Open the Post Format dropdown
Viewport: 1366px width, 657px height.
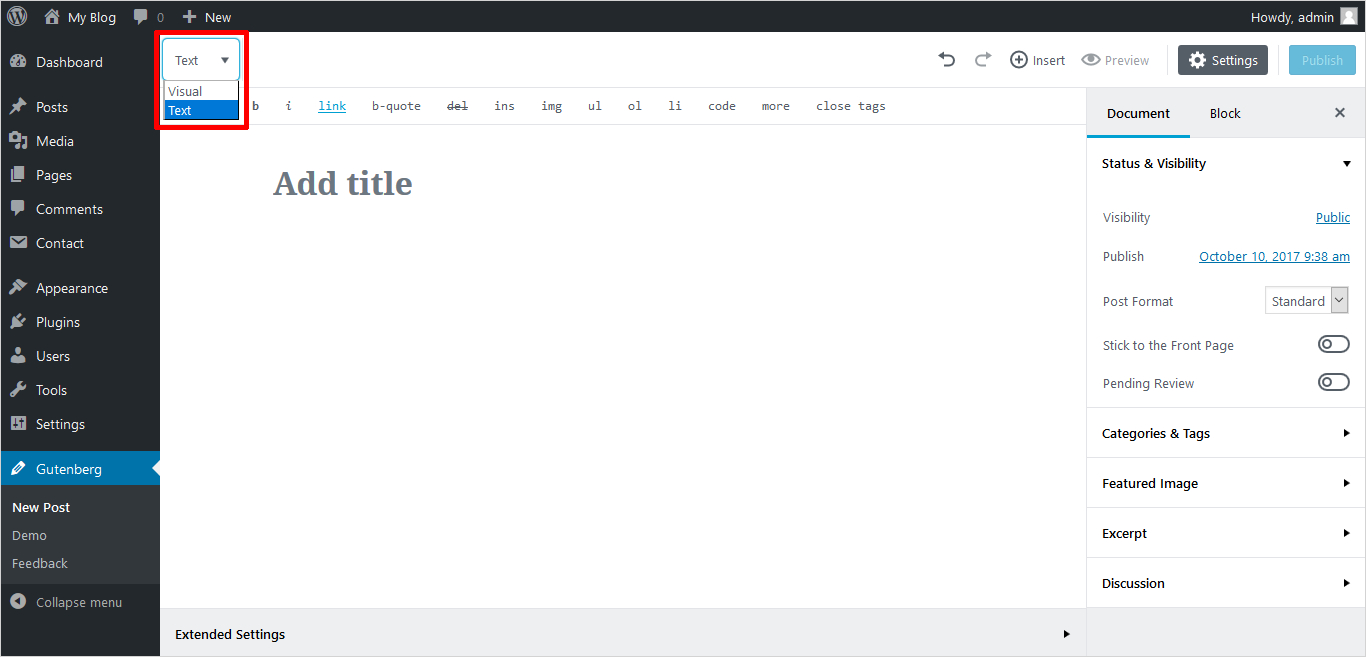[x=1306, y=301]
